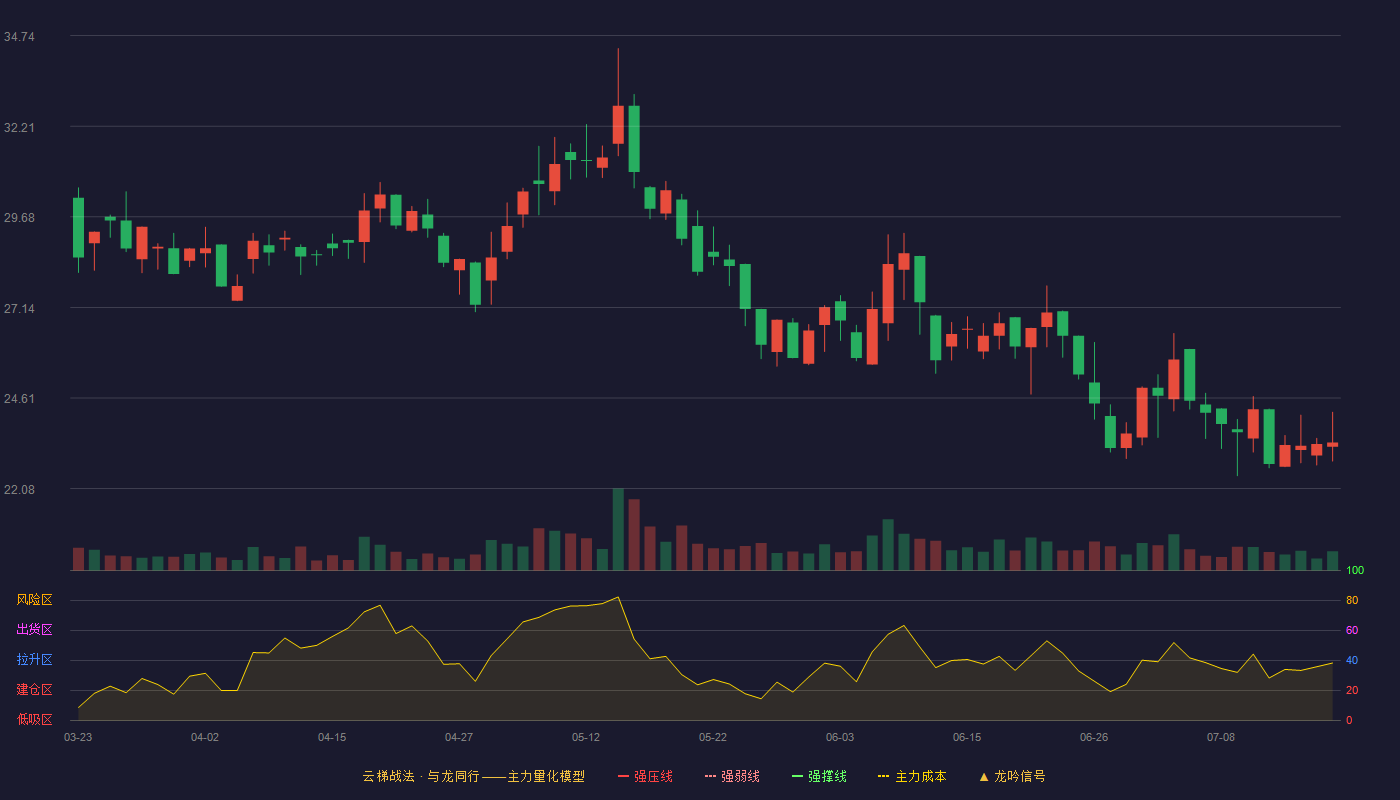Image resolution: width=1400 pixels, height=800 pixels.
Task: Click the 100 indicator scale label
Action: click(1355, 571)
